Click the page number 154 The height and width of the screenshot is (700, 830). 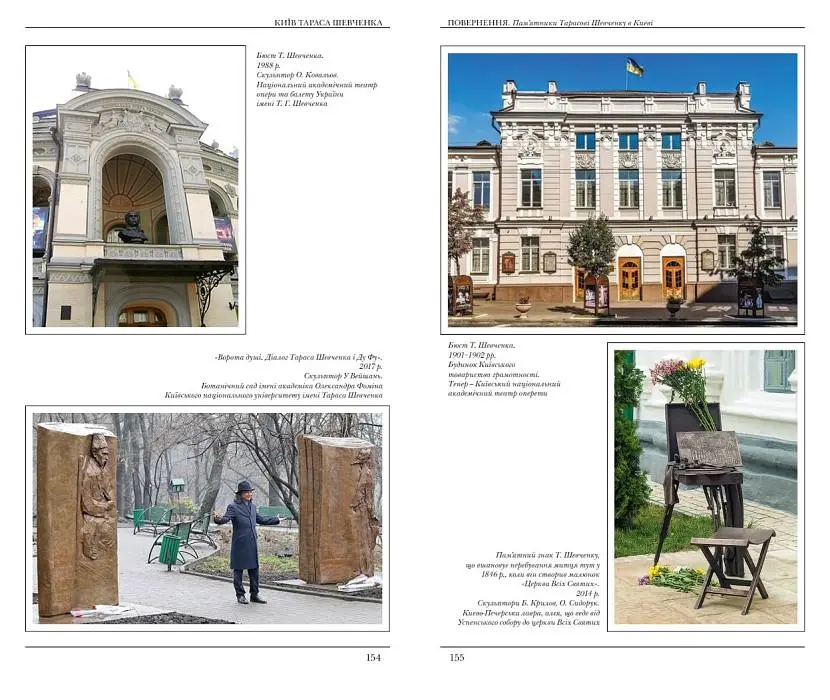[x=373, y=657]
